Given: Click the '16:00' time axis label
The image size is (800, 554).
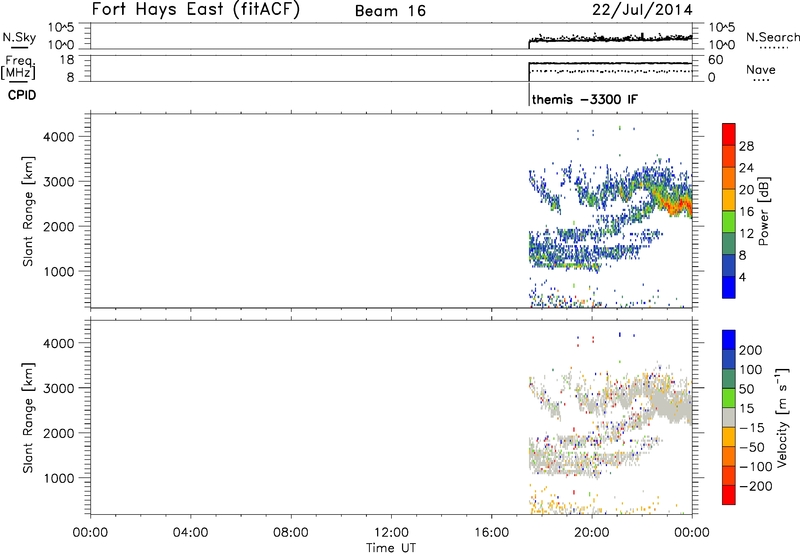Looking at the screenshot, I should (491, 533).
